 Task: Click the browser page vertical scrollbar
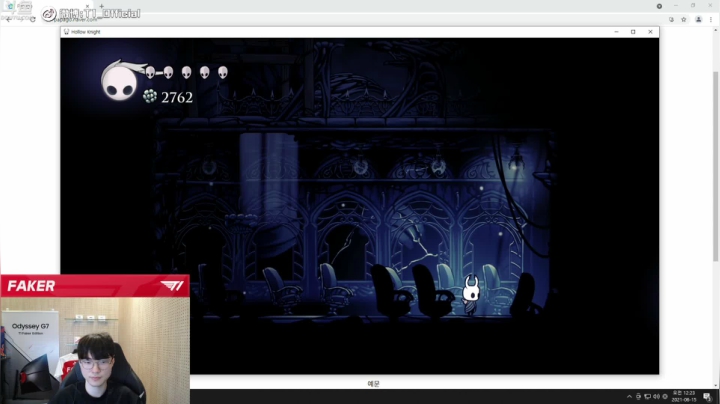(716, 167)
